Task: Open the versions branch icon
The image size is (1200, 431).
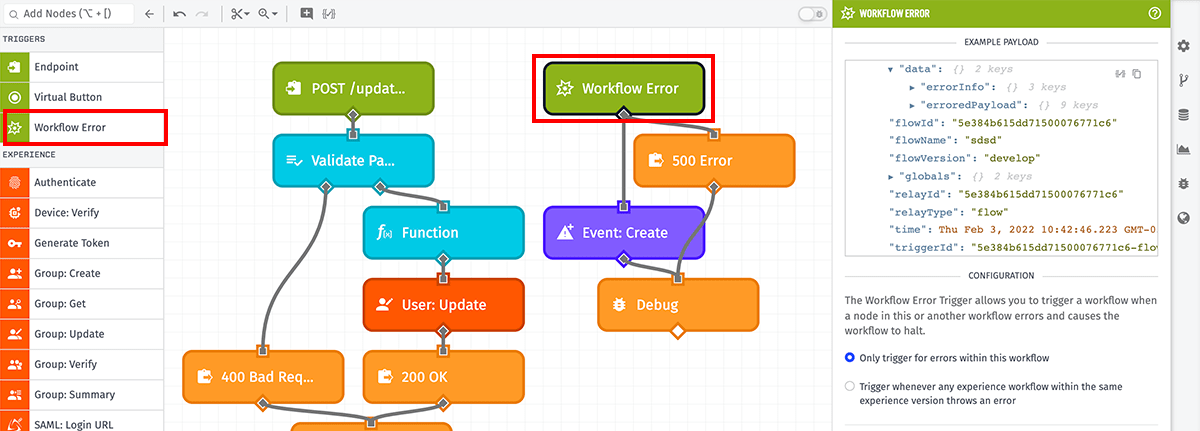Action: (x=1184, y=81)
